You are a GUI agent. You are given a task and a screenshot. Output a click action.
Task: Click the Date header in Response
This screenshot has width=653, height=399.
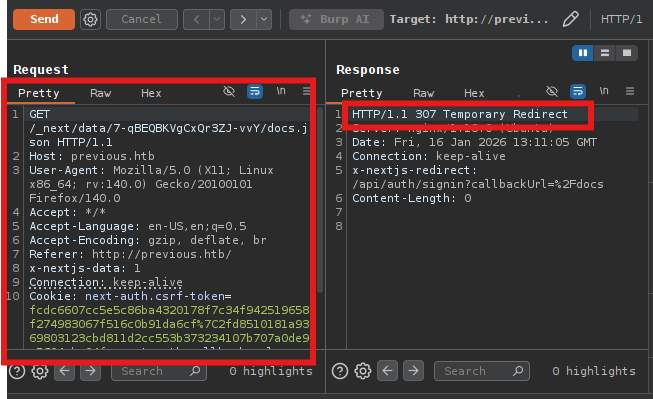pyautogui.click(x=474, y=142)
